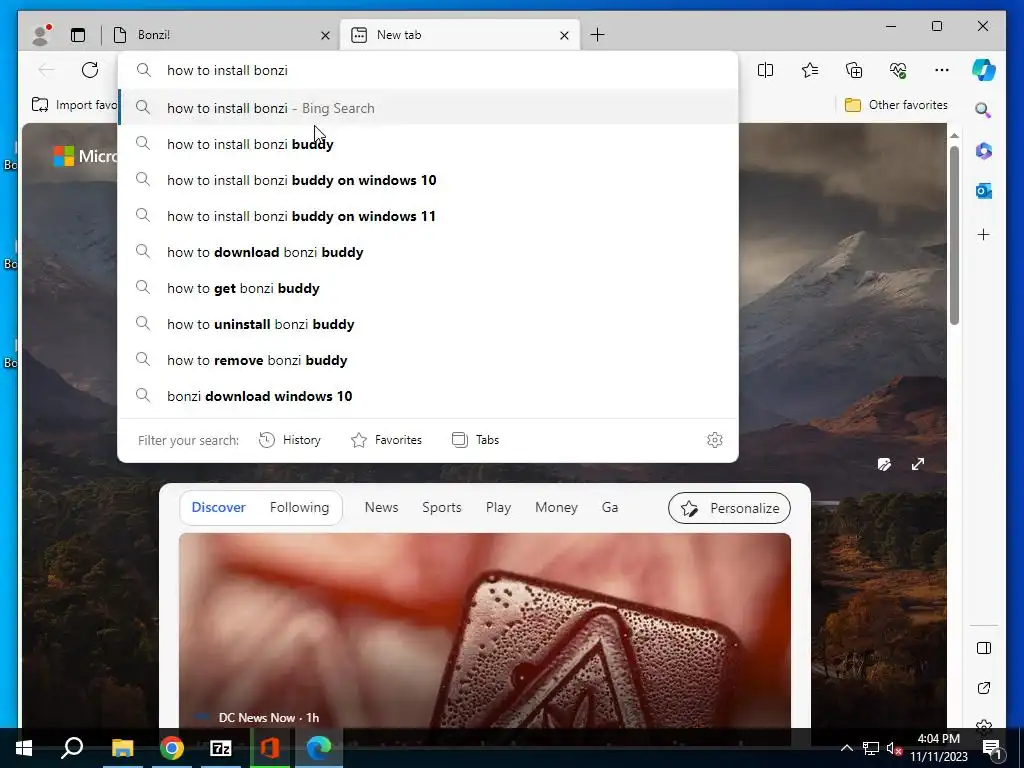Open Microsoft Office from taskbar
1024x768 pixels.
270,748
